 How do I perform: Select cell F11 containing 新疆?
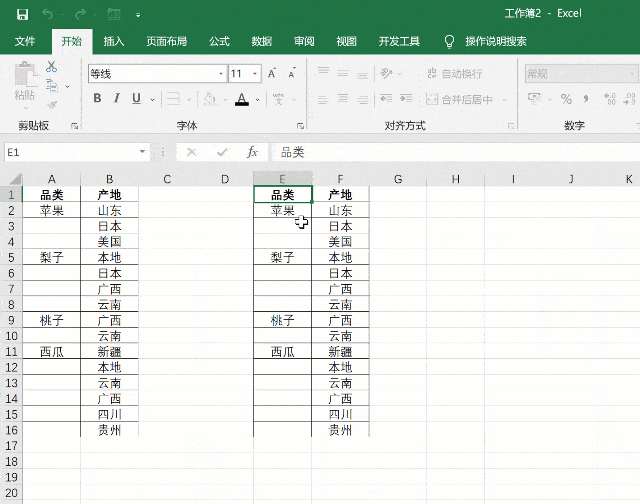[340, 351]
